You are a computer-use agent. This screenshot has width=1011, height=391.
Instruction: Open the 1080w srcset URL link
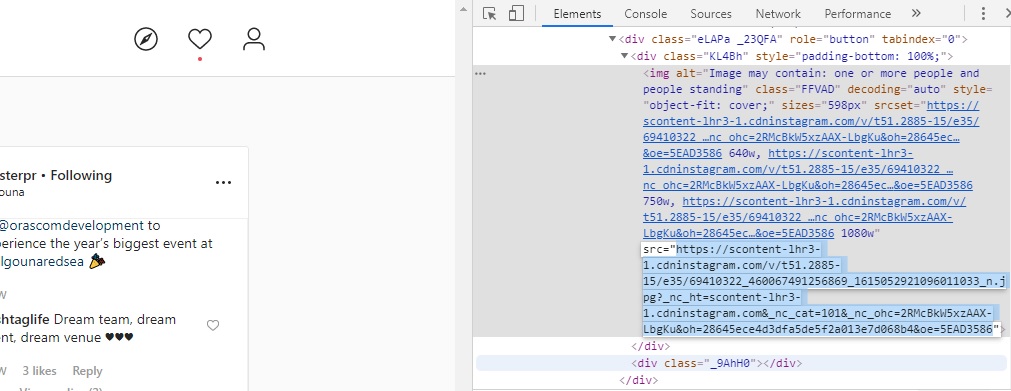click(x=805, y=217)
